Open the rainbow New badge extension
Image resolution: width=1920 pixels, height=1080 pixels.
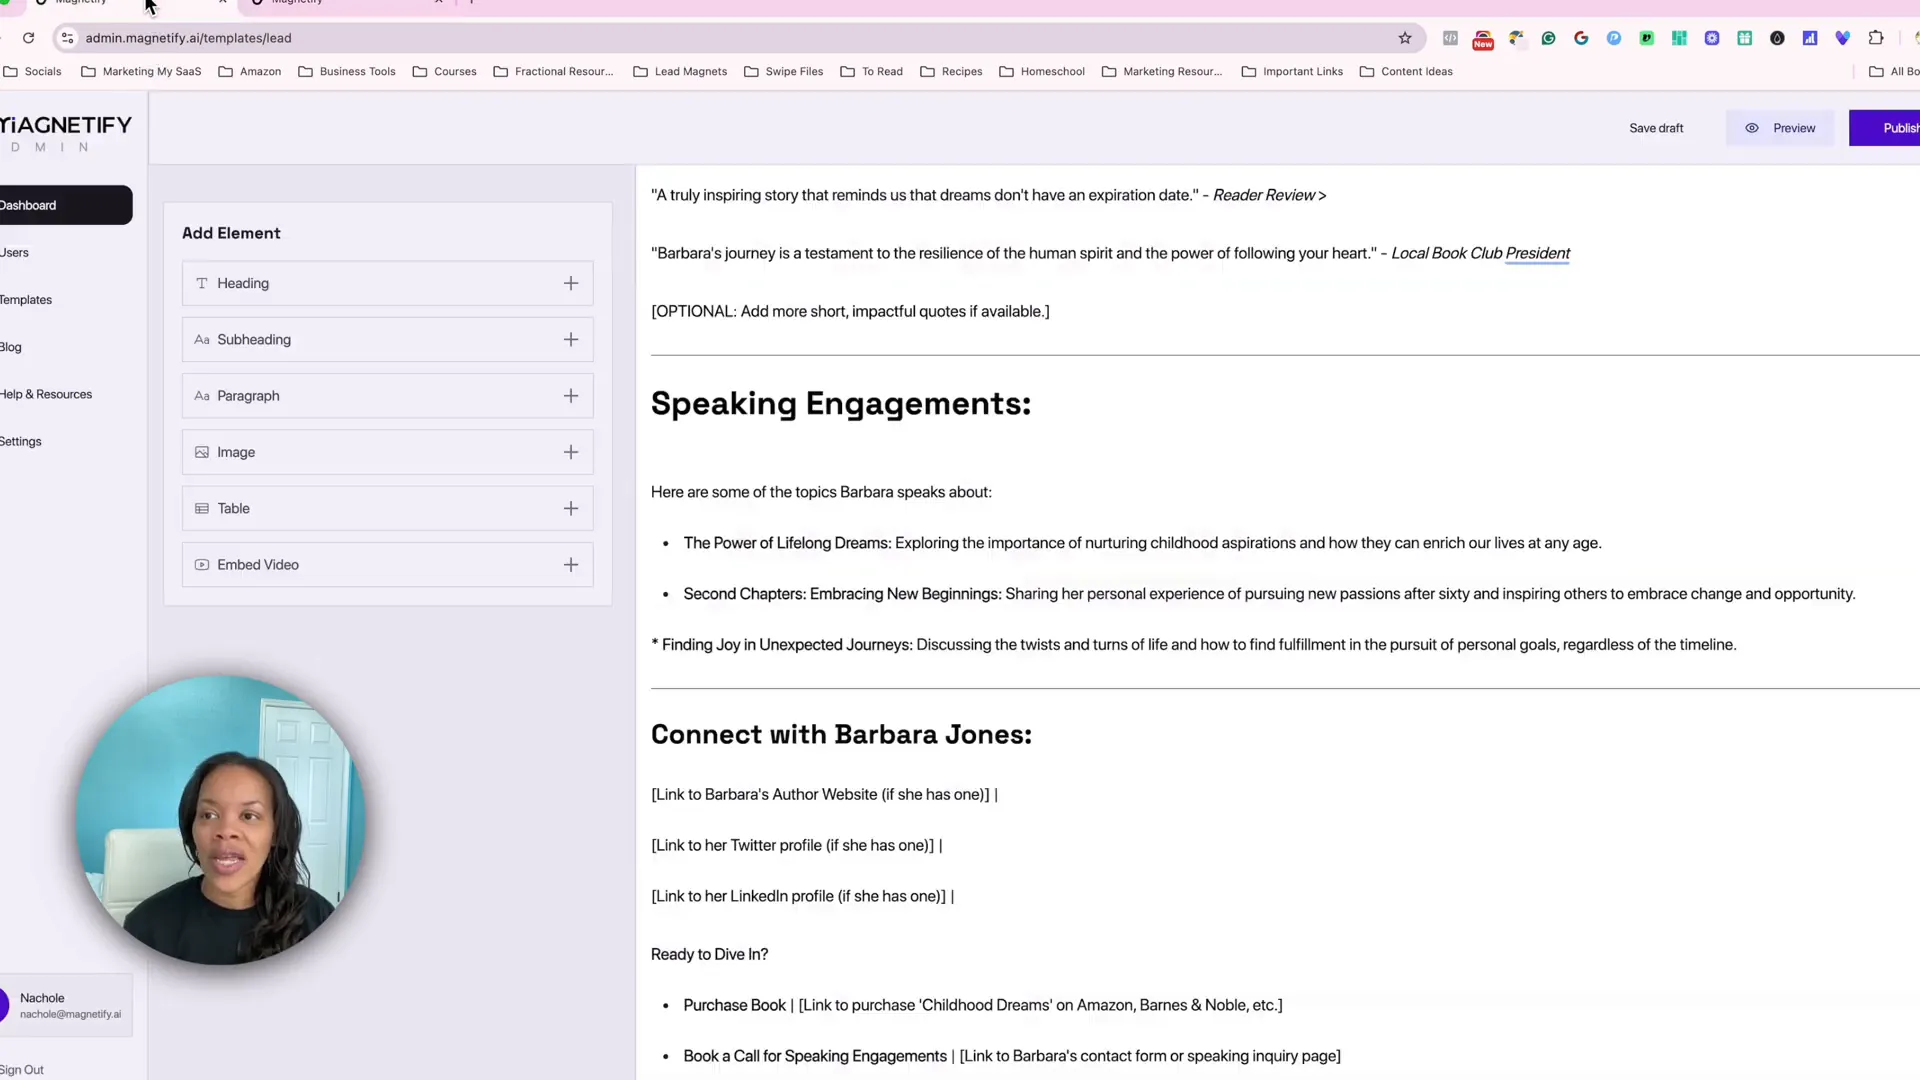coord(1483,40)
